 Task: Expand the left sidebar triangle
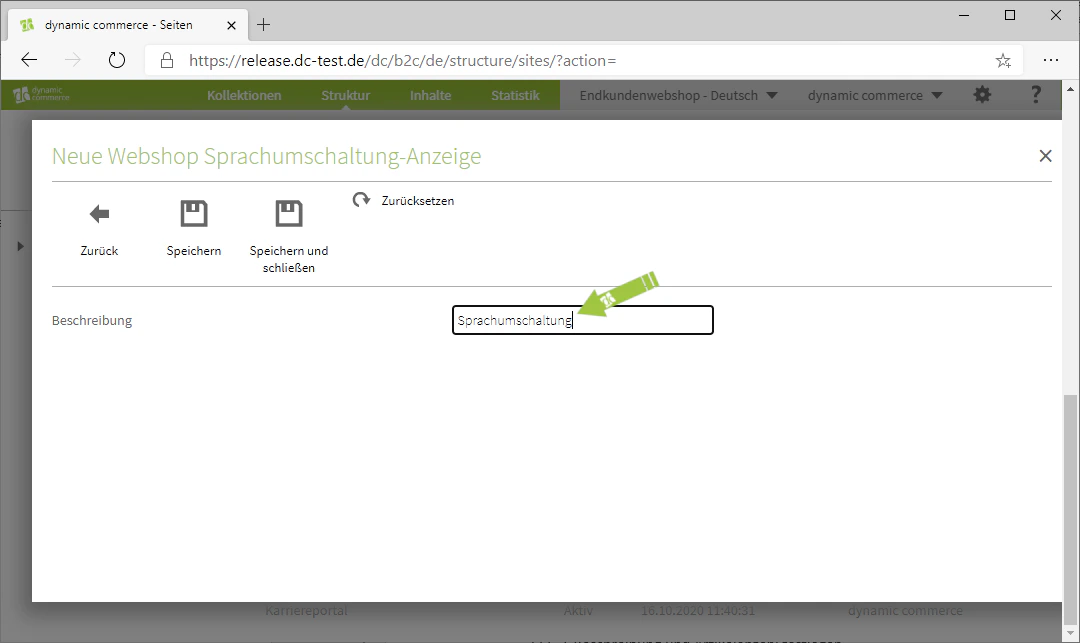(20, 246)
